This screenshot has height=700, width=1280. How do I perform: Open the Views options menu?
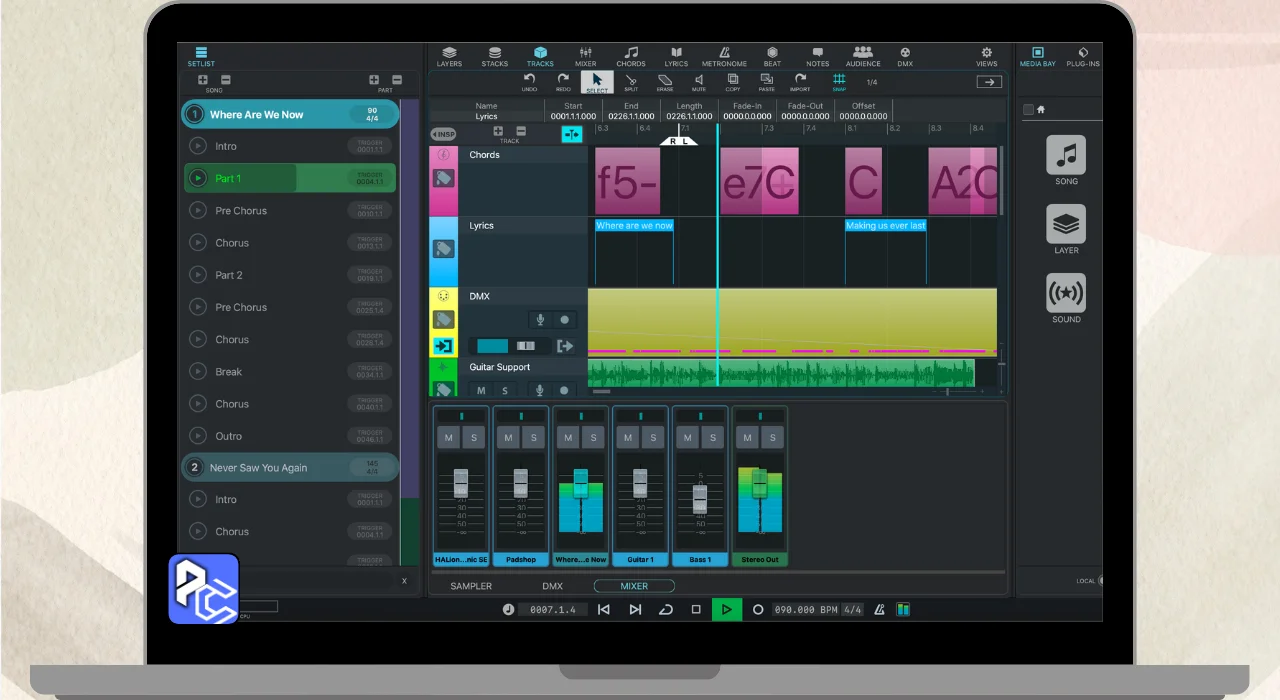point(986,56)
